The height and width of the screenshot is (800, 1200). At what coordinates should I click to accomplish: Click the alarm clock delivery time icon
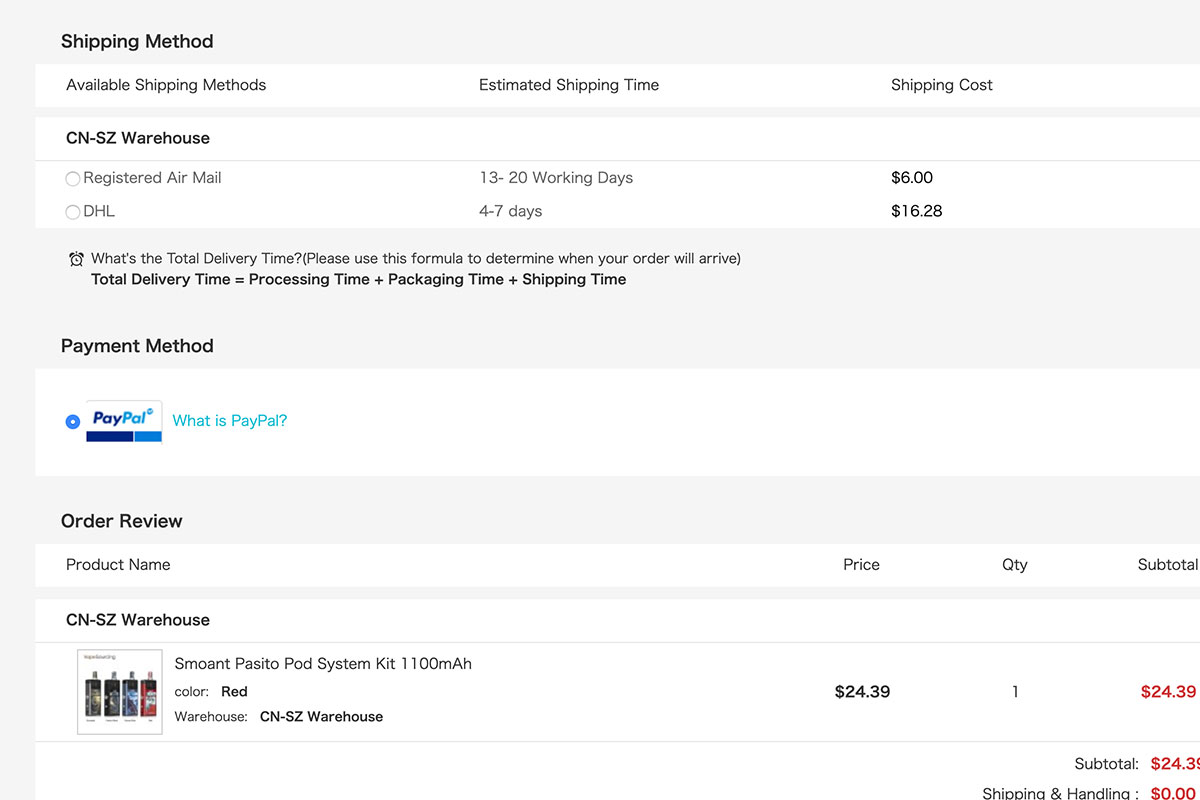pyautogui.click(x=76, y=259)
